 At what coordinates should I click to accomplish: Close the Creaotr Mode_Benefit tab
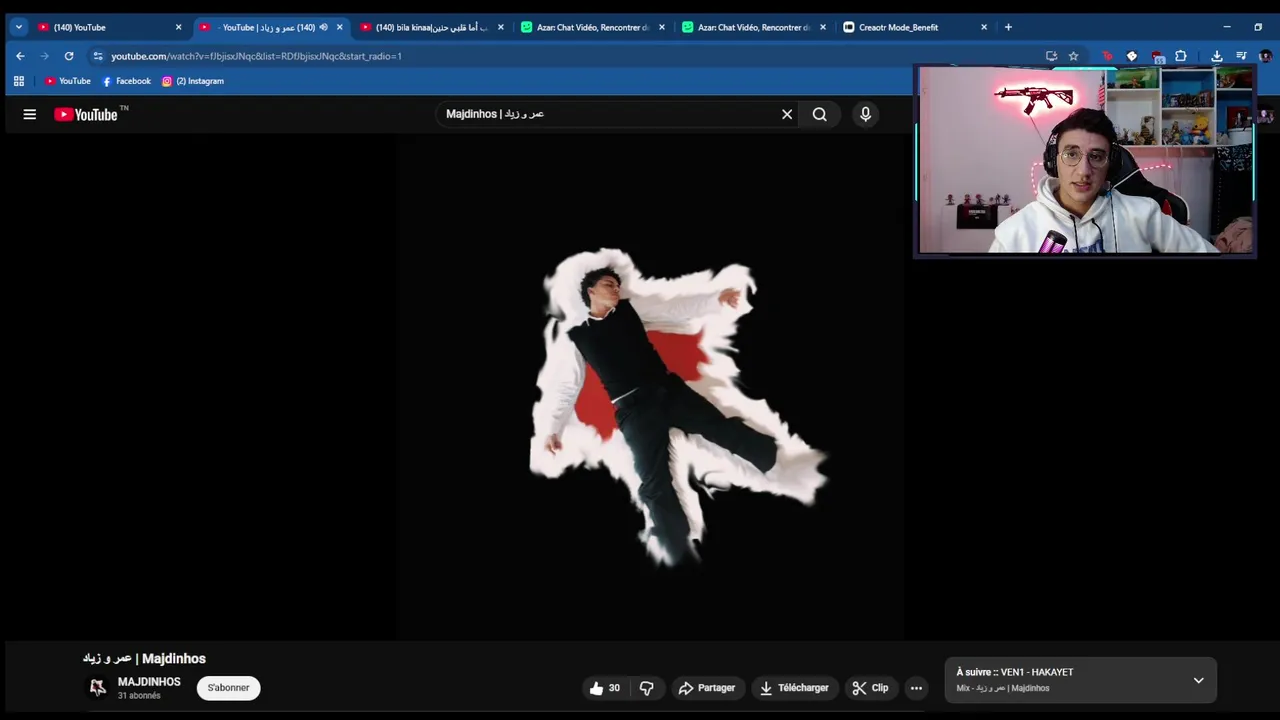coord(984,27)
